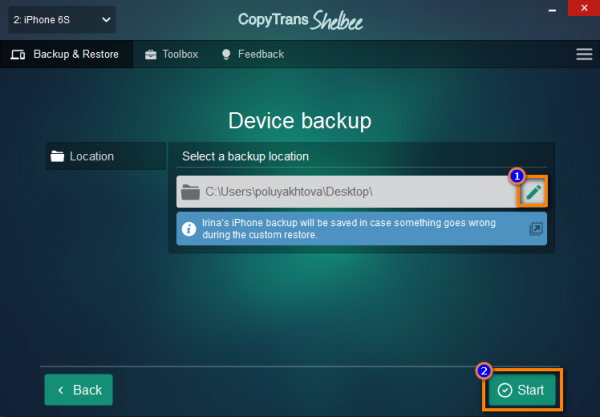Close the CopyTrans Shelbee window
The height and width of the screenshot is (417, 600).
pos(582,8)
